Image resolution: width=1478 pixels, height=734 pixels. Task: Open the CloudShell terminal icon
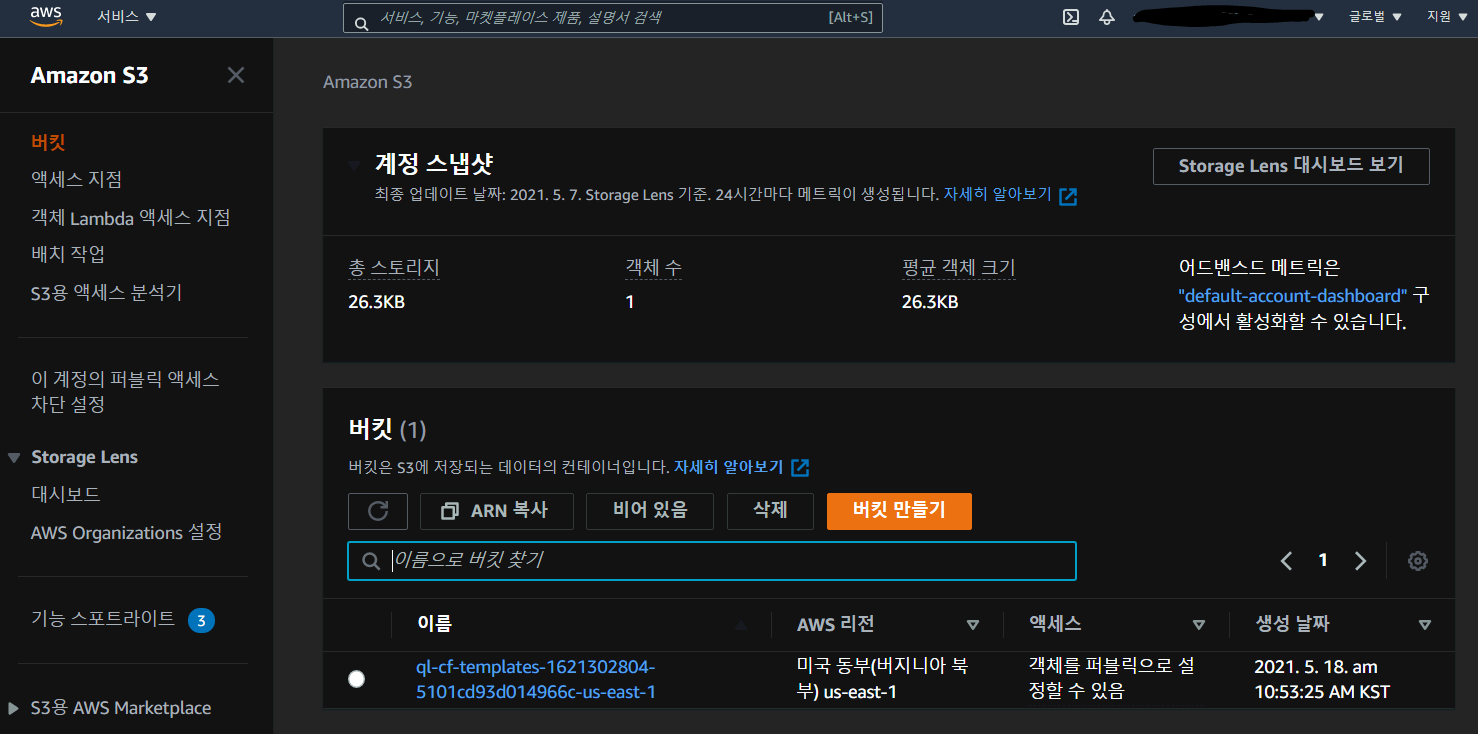pyautogui.click(x=1071, y=17)
